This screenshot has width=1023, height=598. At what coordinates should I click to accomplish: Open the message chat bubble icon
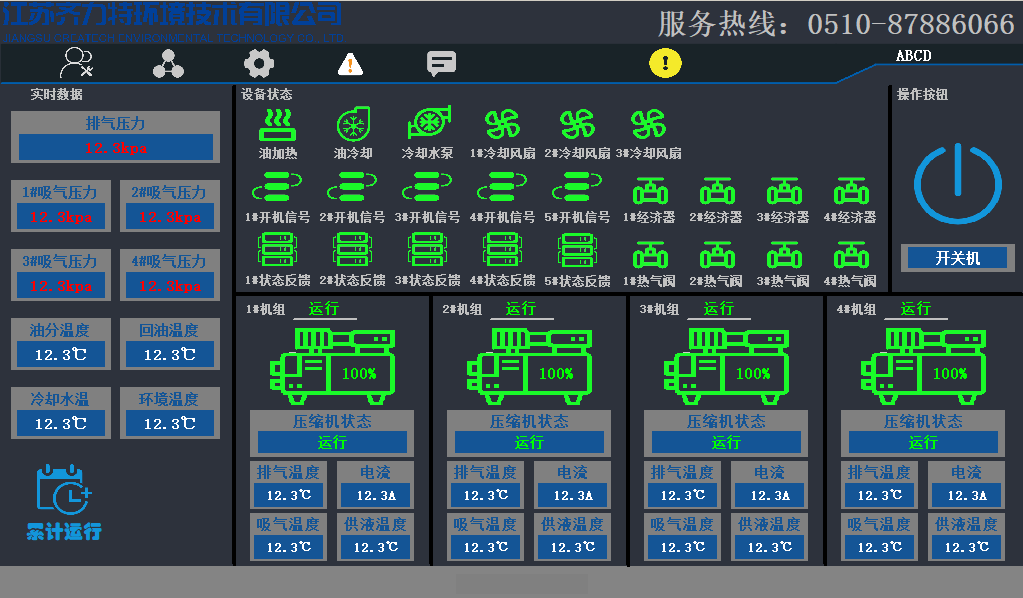[441, 64]
